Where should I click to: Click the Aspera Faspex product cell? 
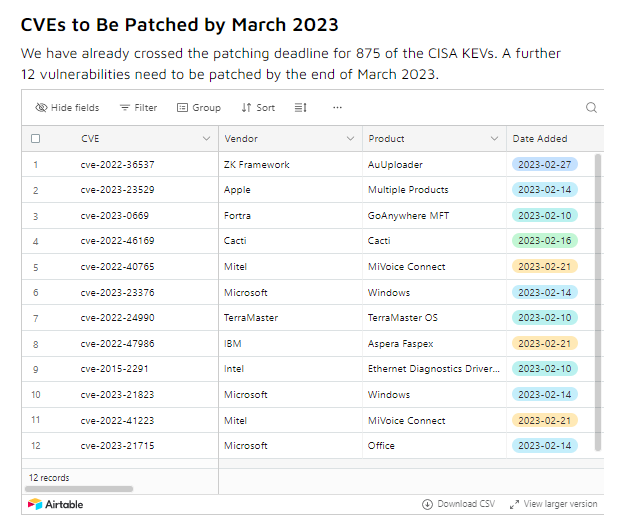(434, 343)
